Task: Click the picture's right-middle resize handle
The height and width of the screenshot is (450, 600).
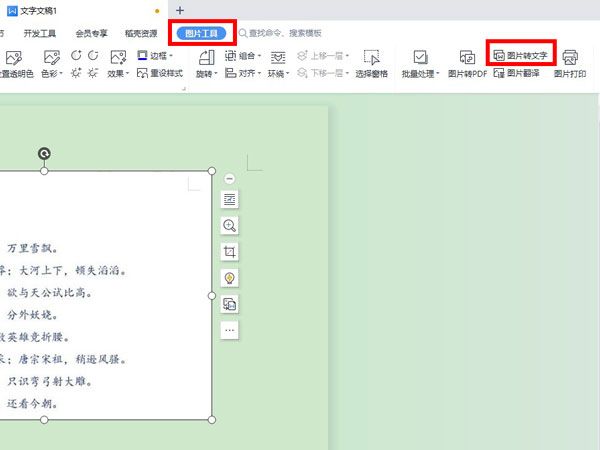Action: (x=212, y=295)
